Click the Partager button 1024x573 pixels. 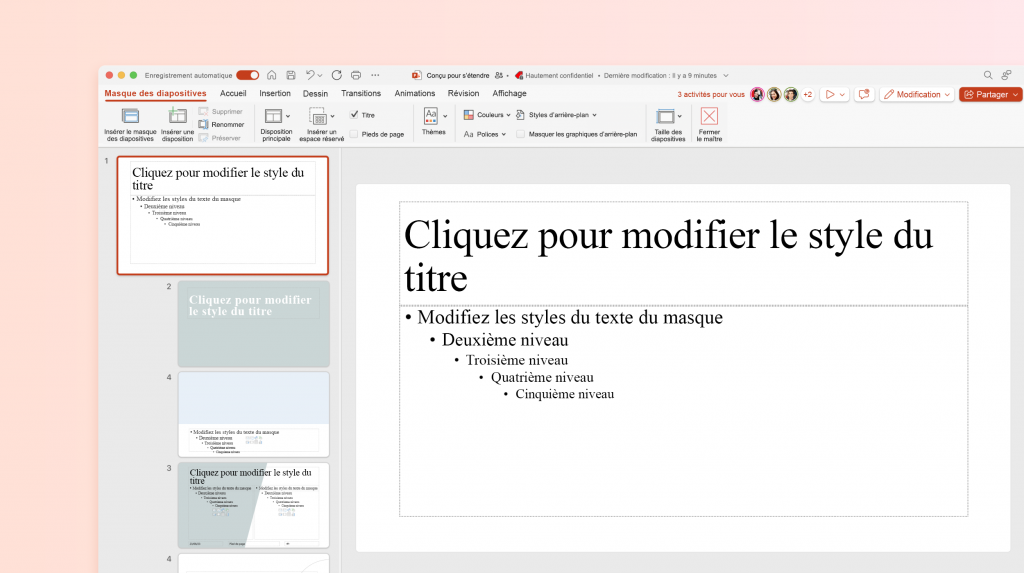tap(990, 95)
